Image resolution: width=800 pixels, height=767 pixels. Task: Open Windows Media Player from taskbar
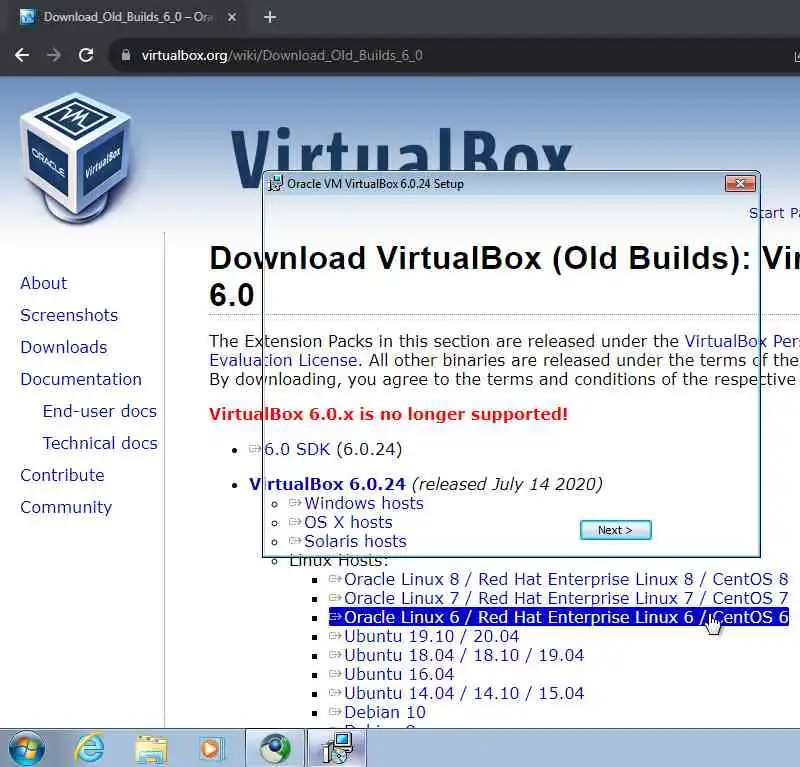[x=211, y=749]
